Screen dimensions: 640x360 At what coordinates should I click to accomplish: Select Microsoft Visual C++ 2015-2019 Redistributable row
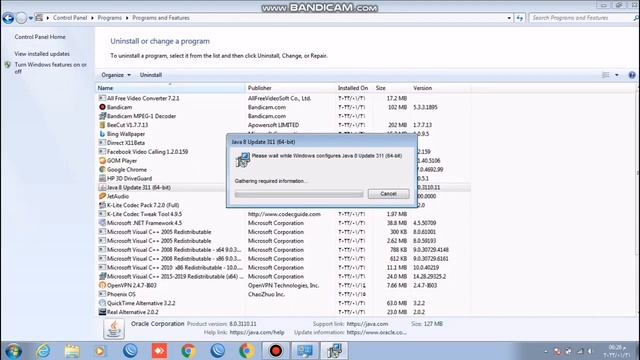tap(284, 277)
